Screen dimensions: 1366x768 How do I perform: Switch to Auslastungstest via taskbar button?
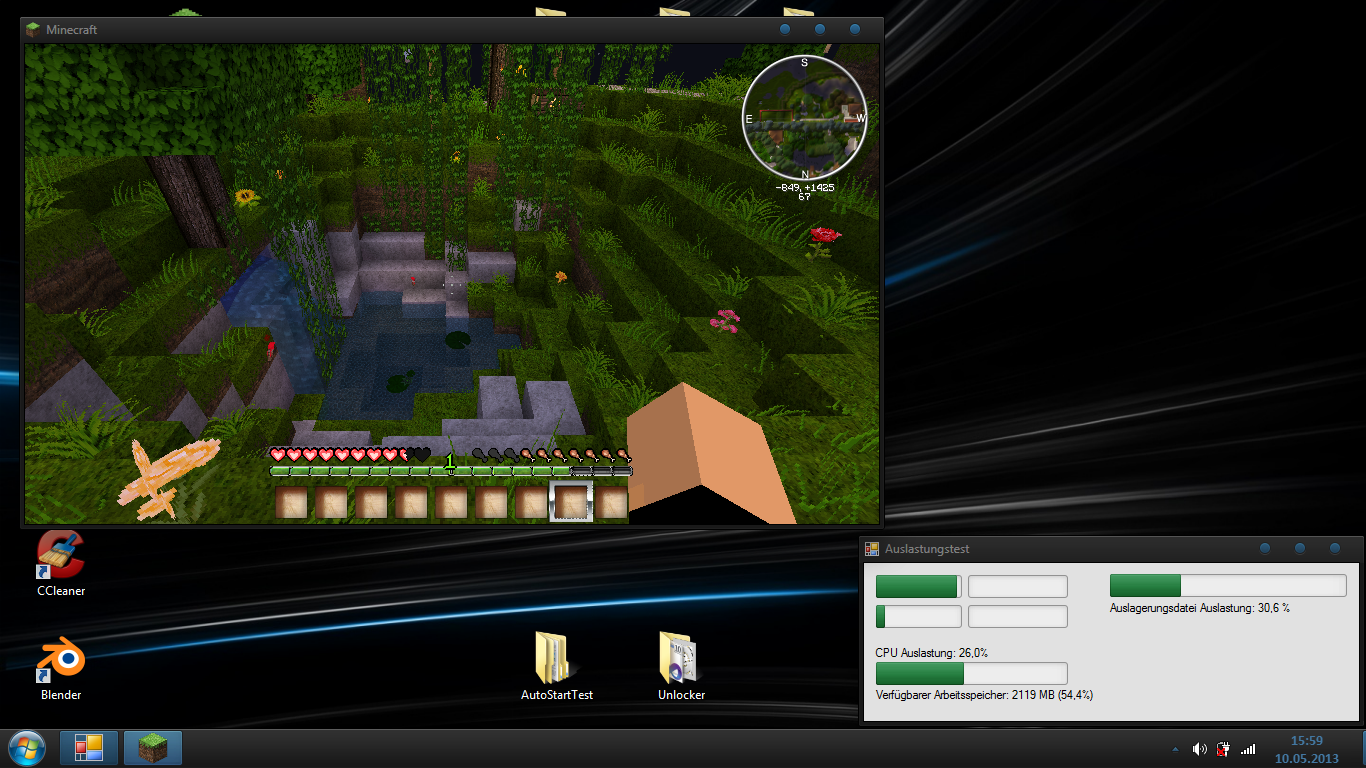[x=89, y=748]
